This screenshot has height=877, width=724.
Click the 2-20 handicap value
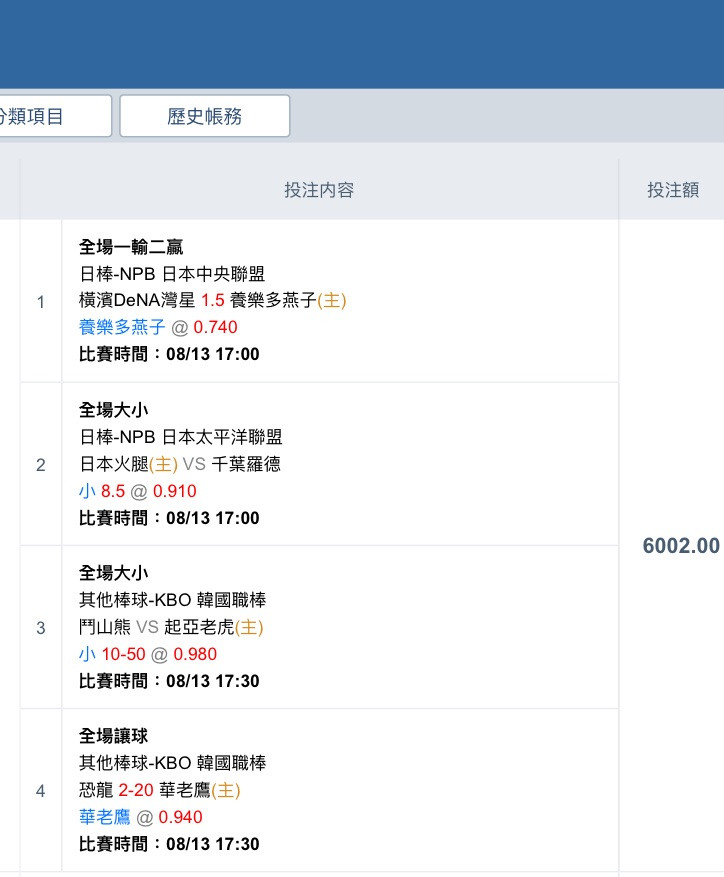[x=136, y=790]
